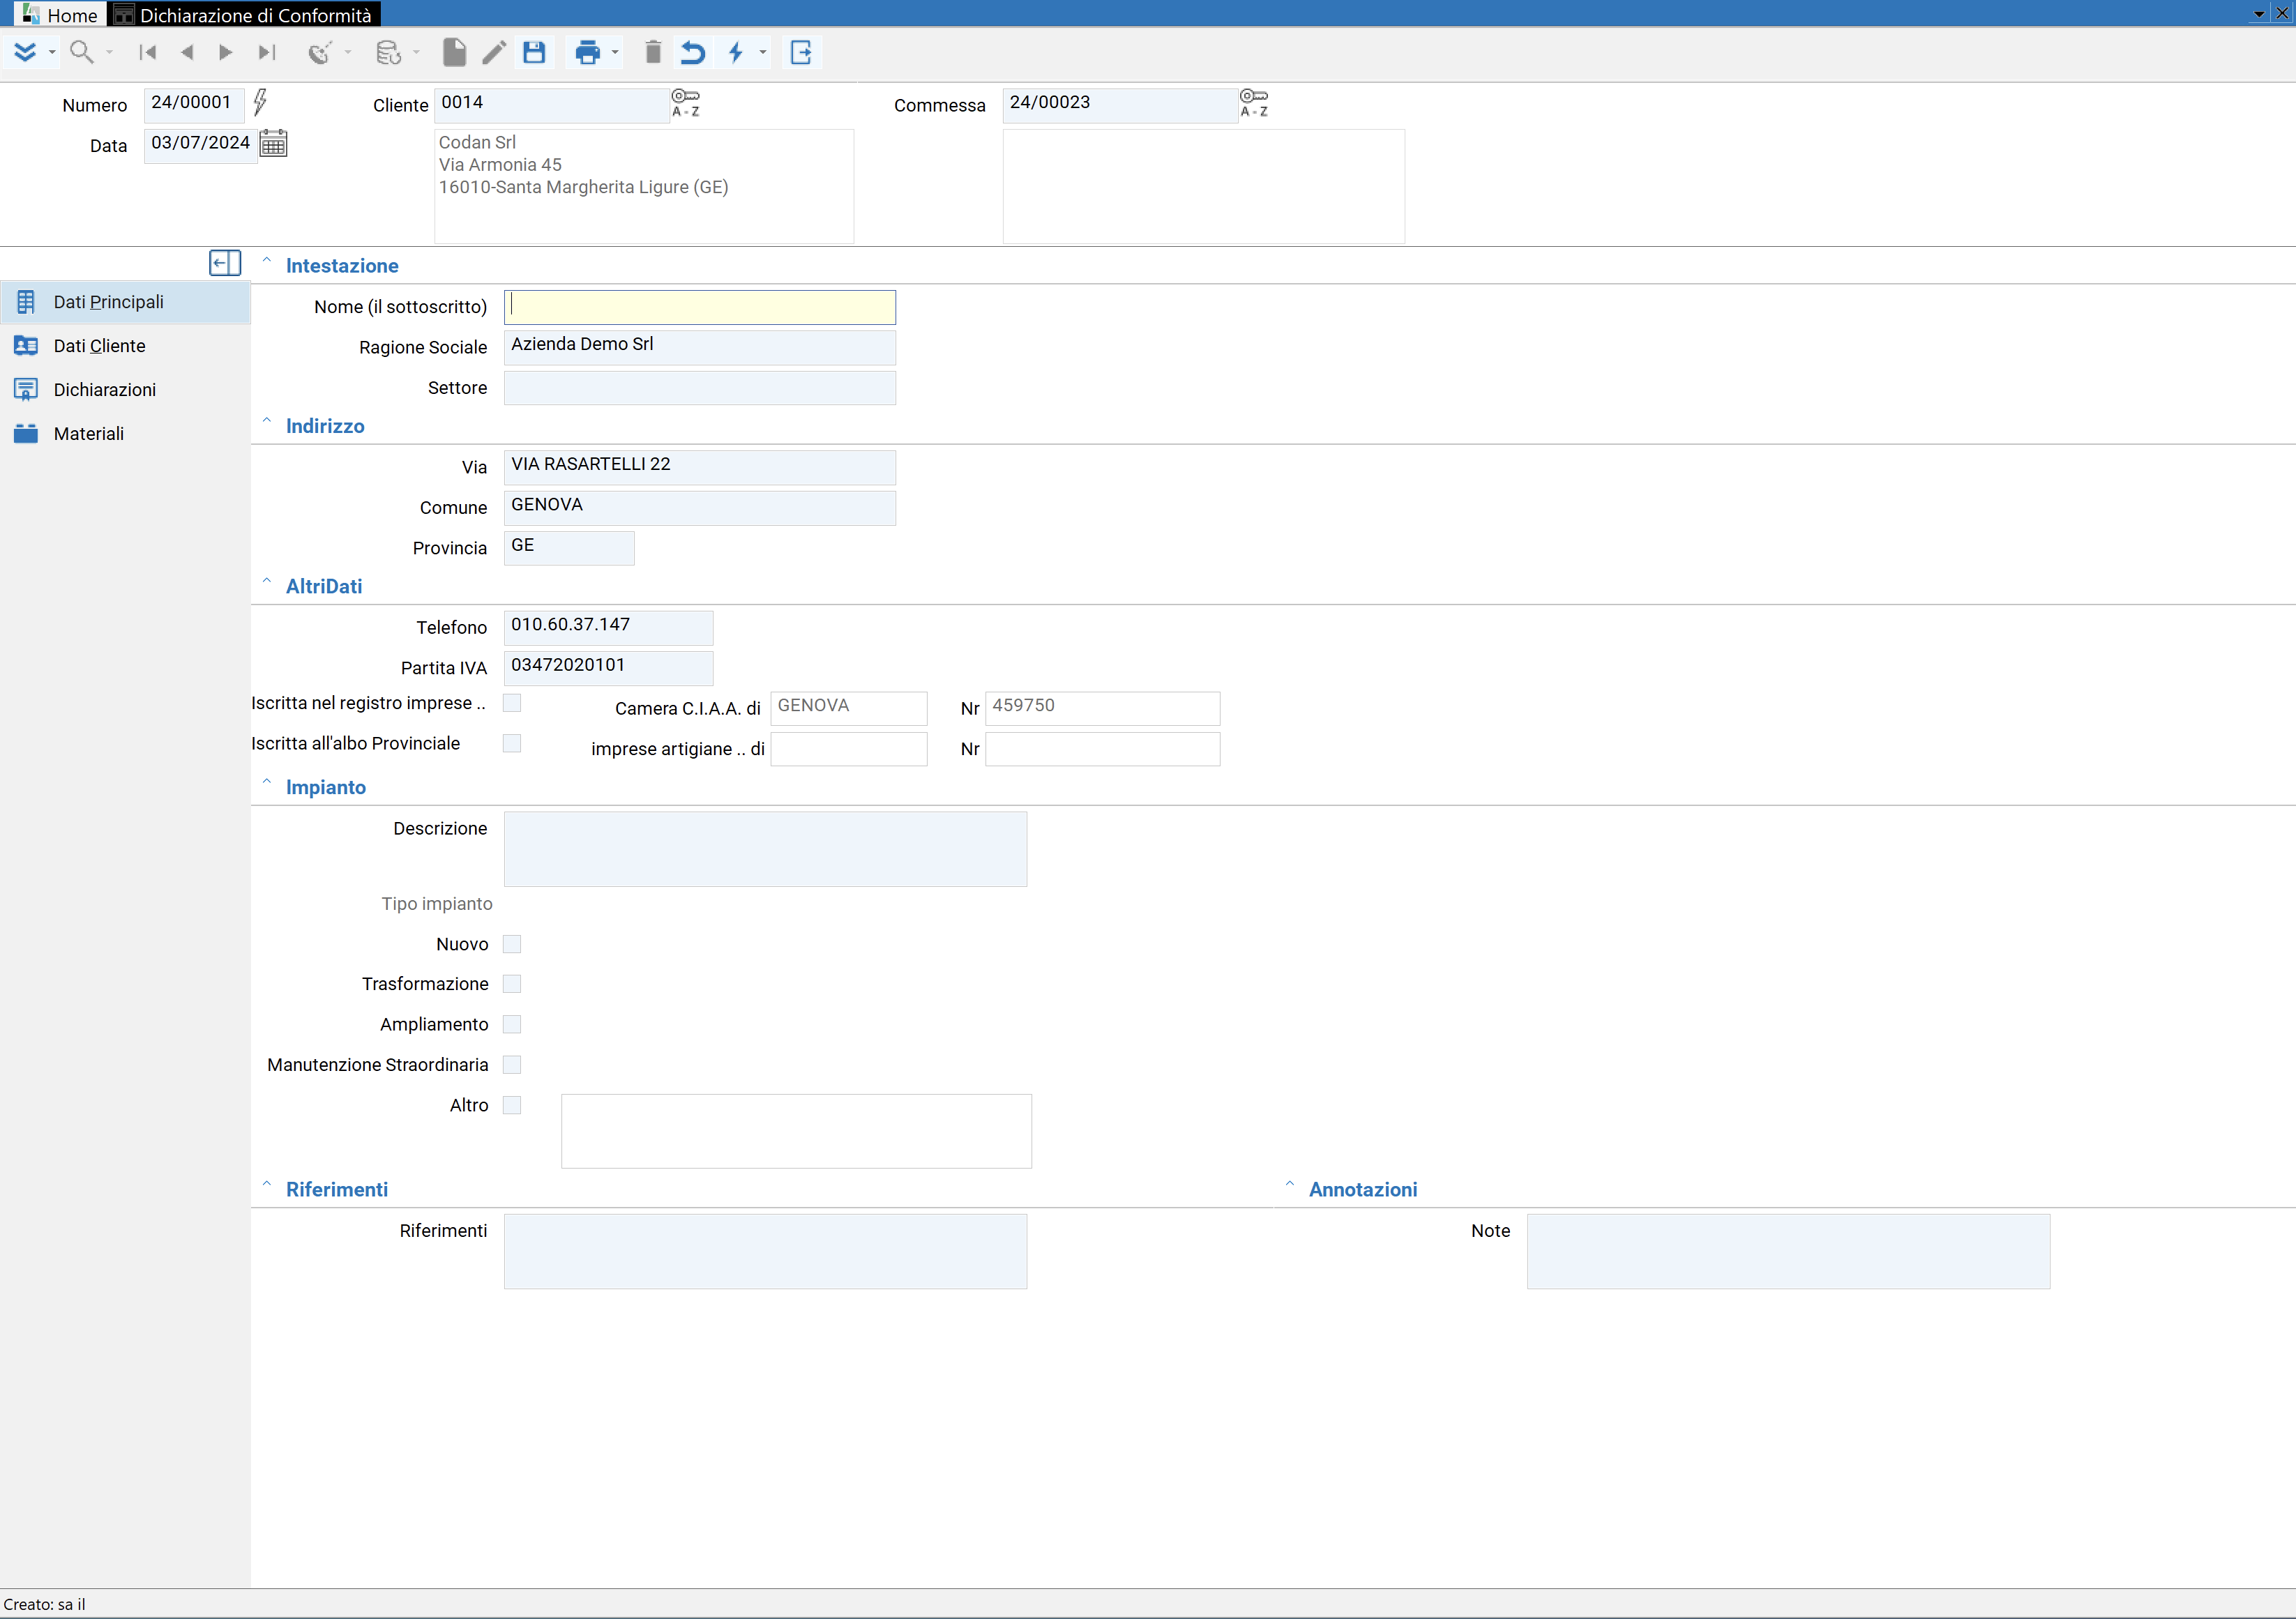Tick Manutenzione Straordinaria checkbox
The height and width of the screenshot is (1619, 2296).
pyautogui.click(x=512, y=1065)
